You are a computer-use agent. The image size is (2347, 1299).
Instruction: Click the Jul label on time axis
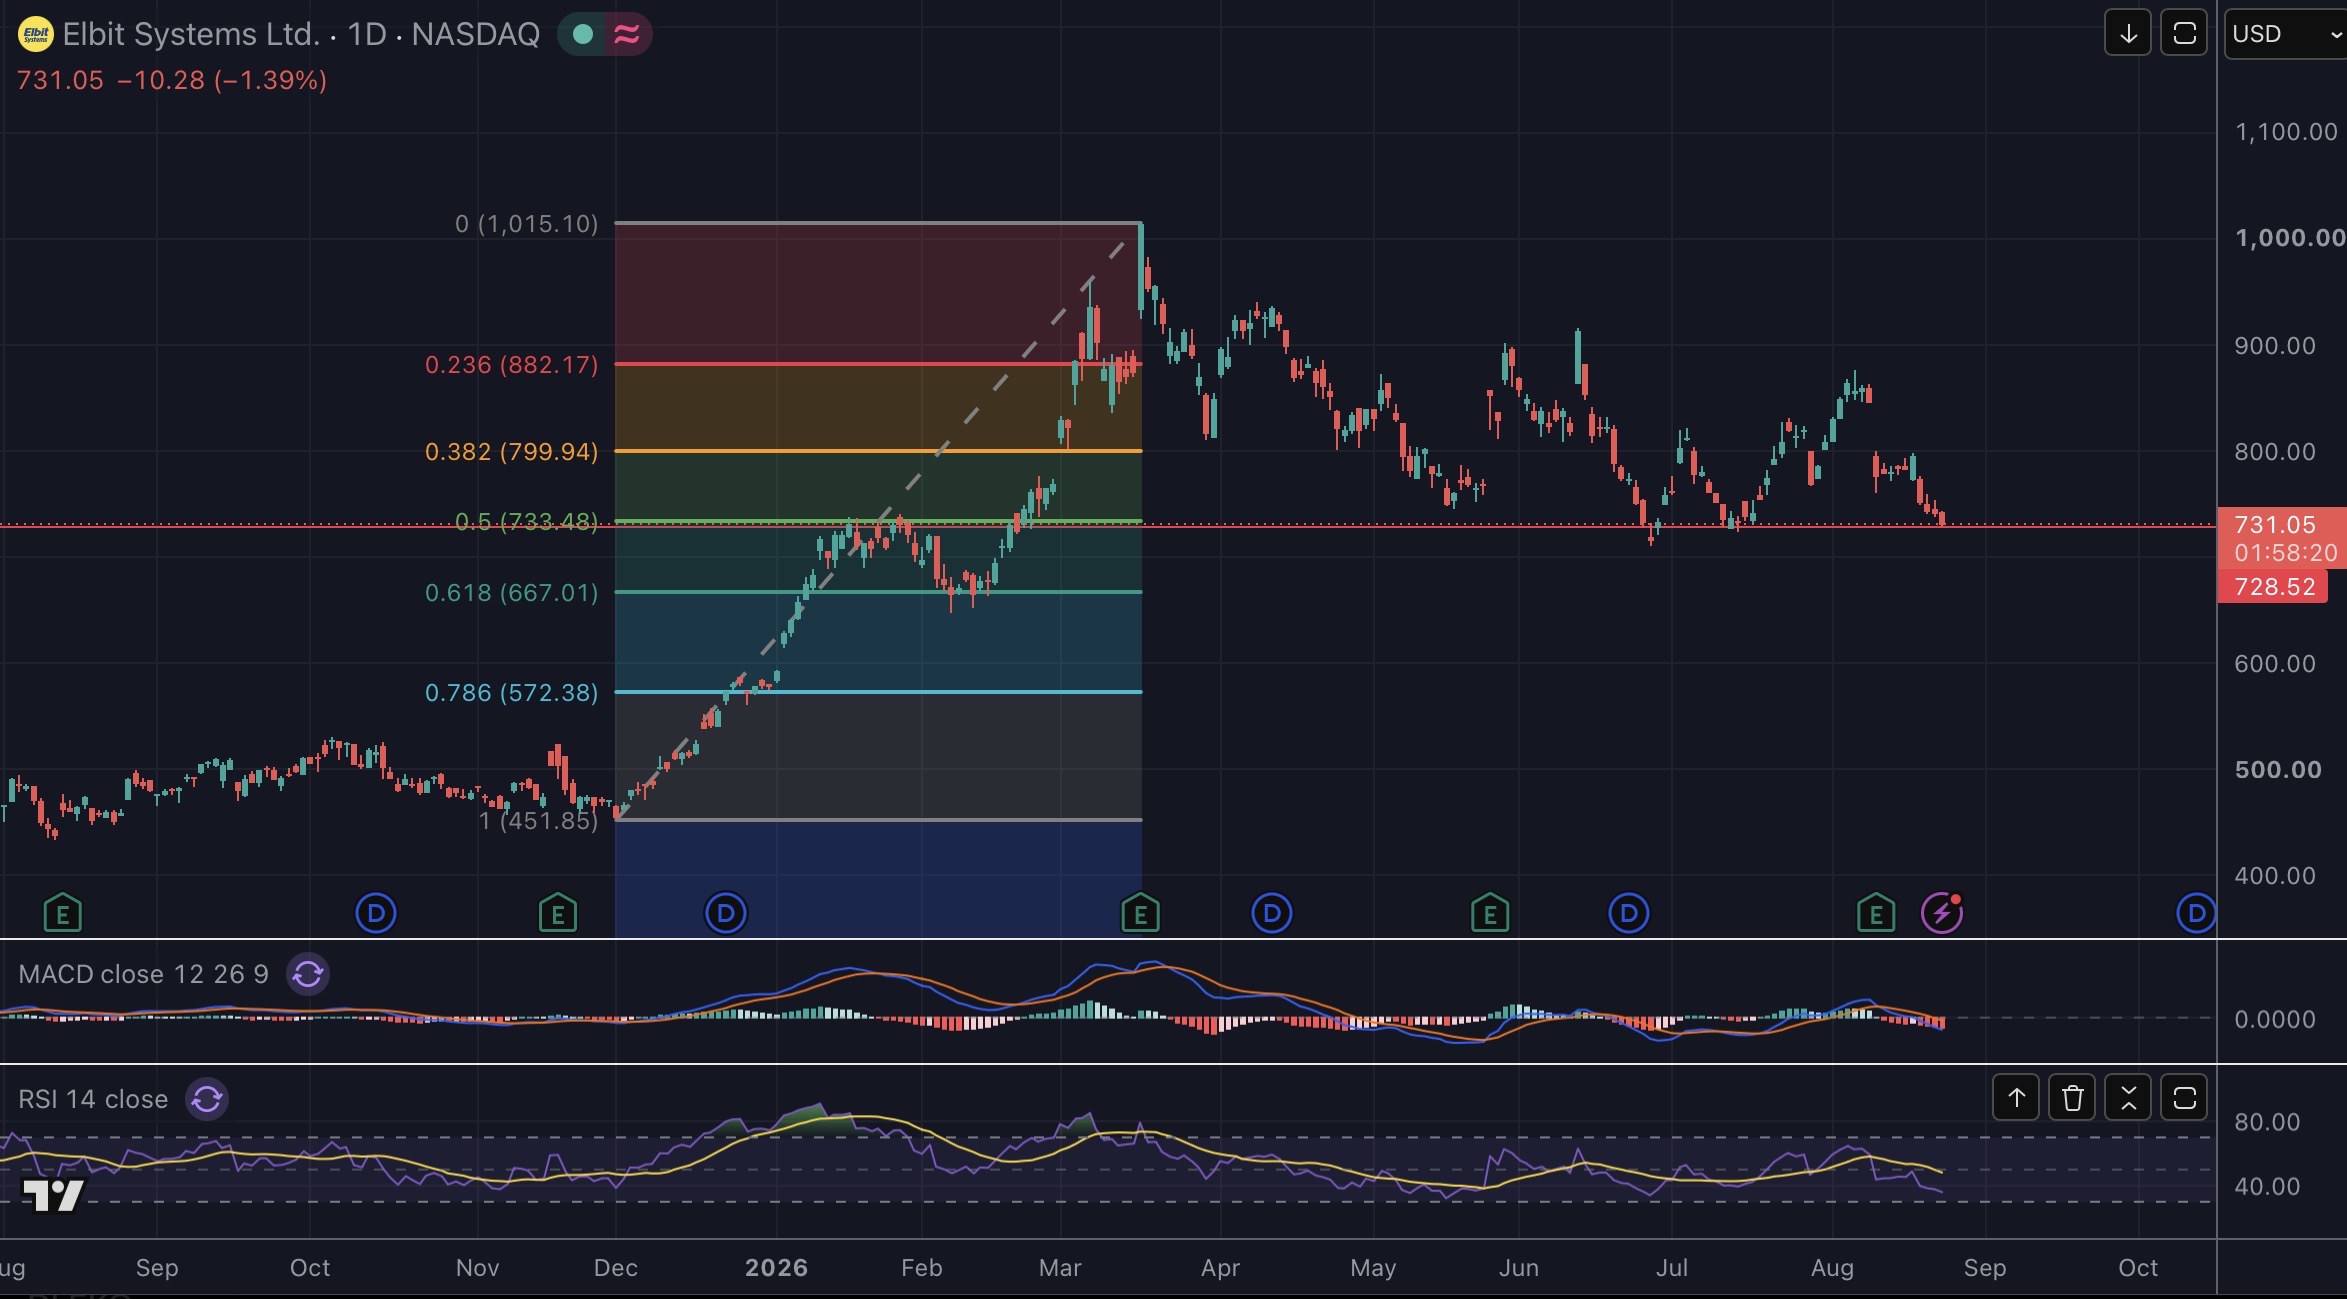point(1672,1268)
